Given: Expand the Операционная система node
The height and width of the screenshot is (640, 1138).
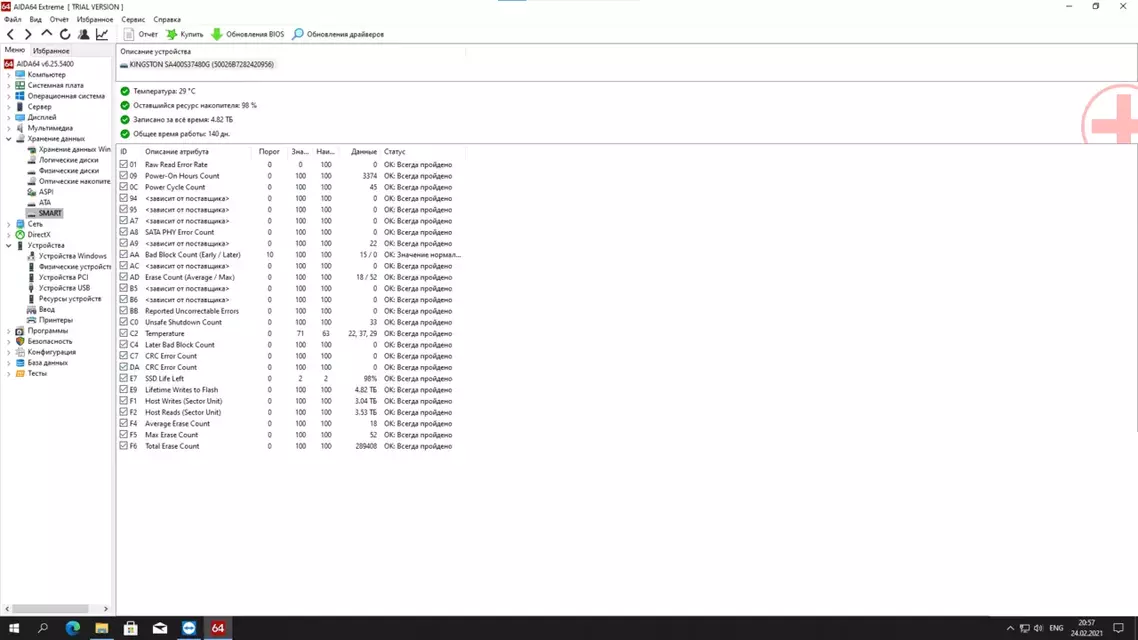Looking at the screenshot, I should click(9, 96).
